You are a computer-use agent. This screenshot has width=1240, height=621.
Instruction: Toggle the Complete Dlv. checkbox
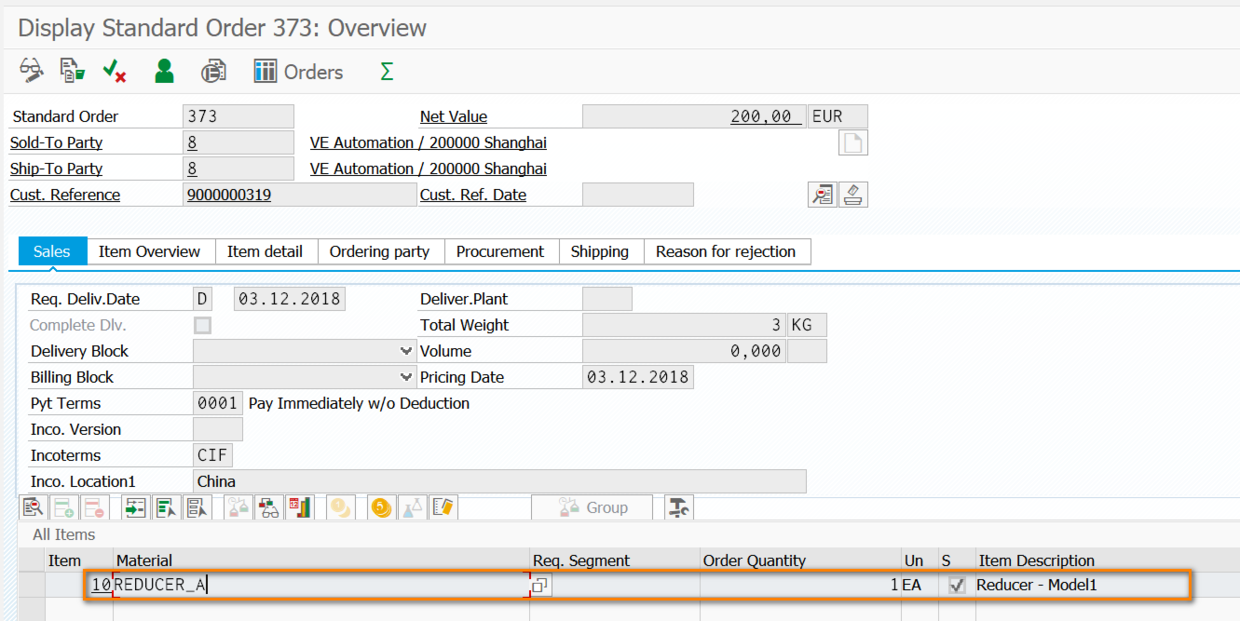tap(203, 325)
